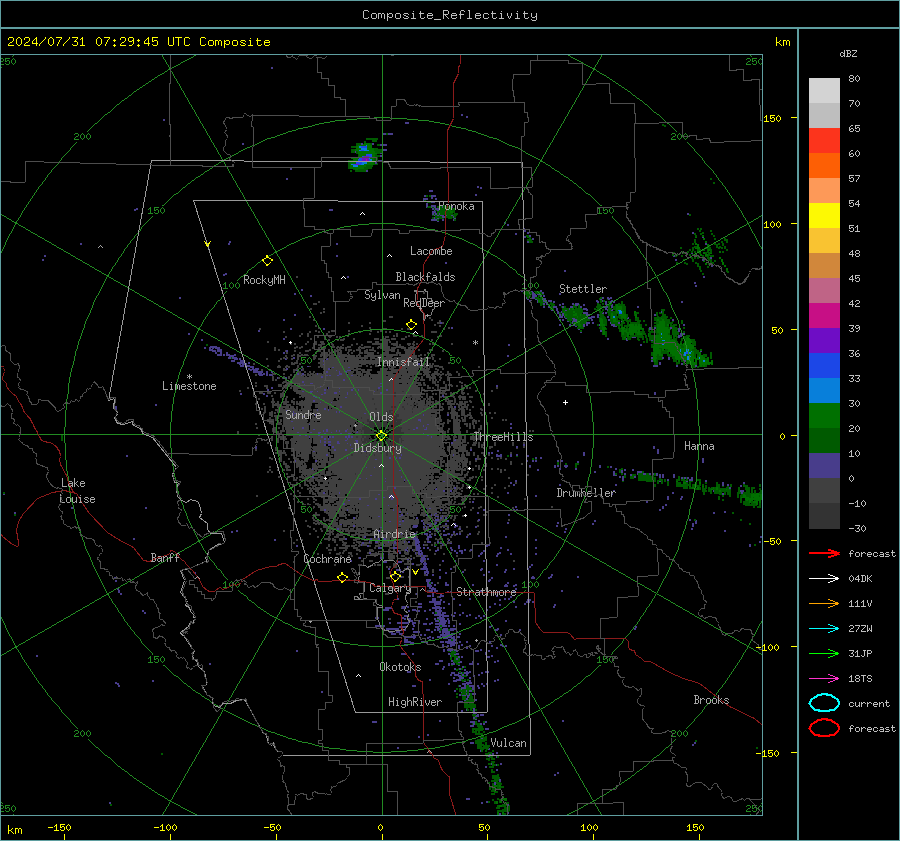Select the yellow diamond marker below Cochrane
The image size is (900, 841).
pos(342,577)
